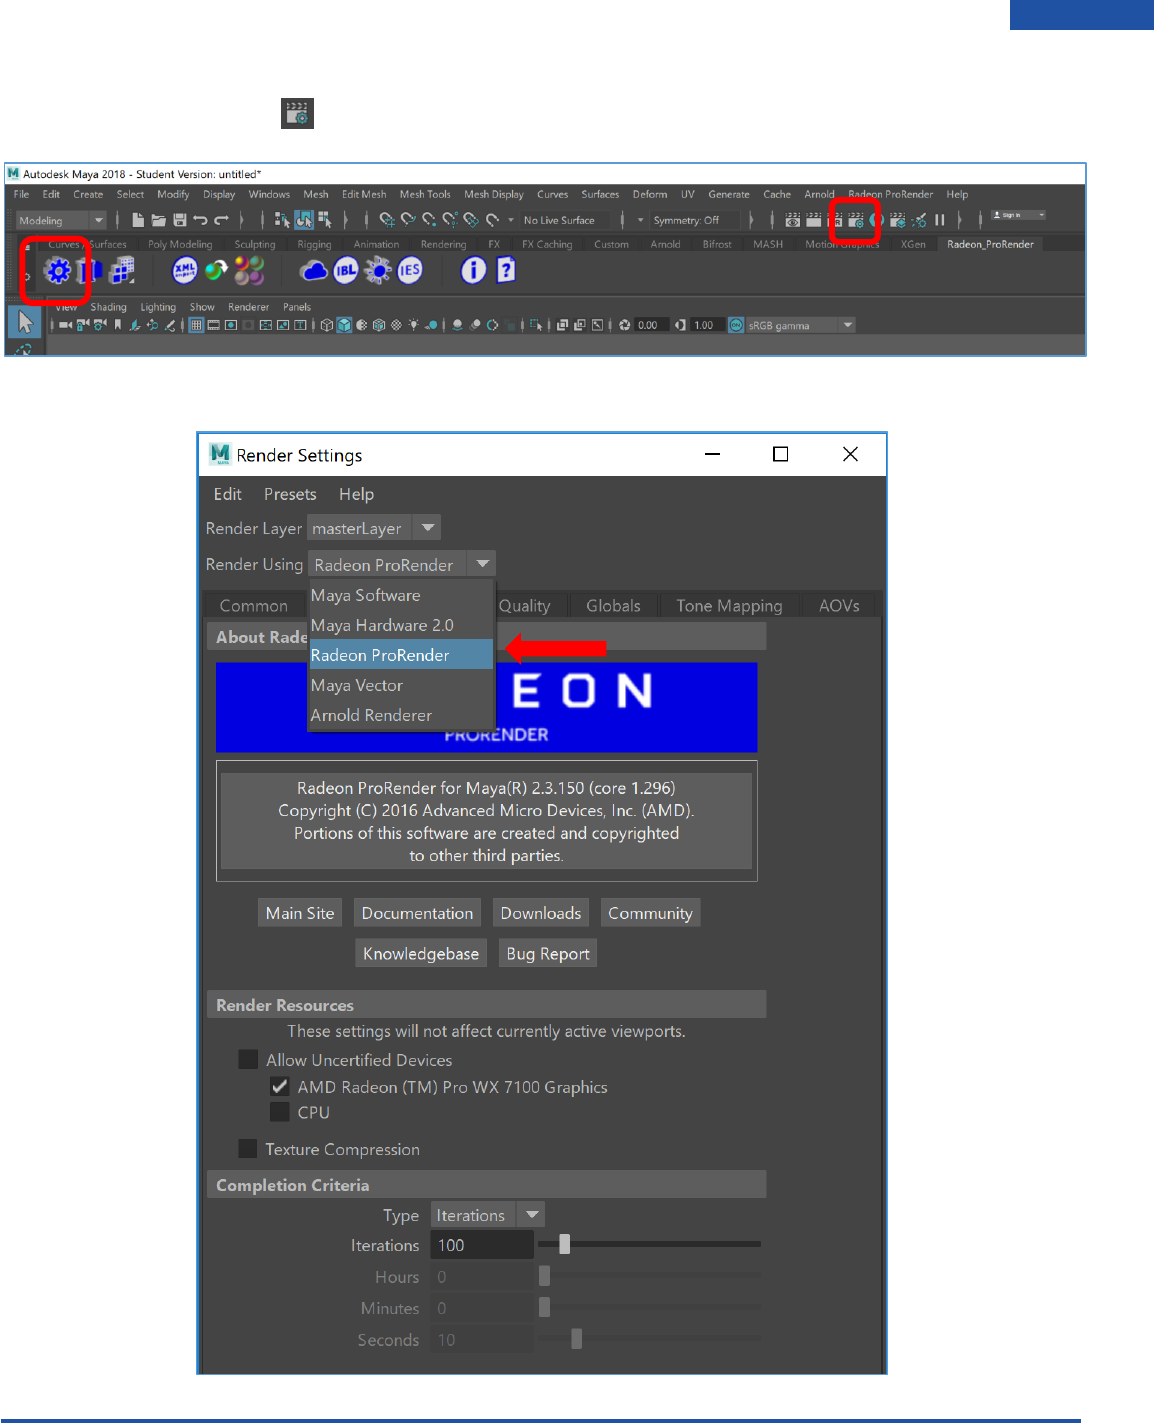Screen dimensions: 1154x1423
Task: Select Maya Vector renderer option
Action: 401,685
